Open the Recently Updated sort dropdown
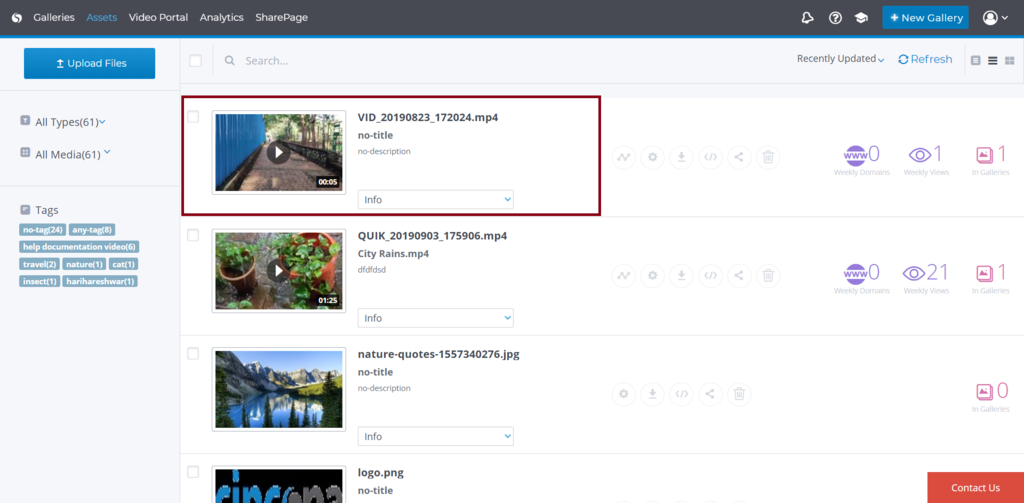 tap(840, 59)
